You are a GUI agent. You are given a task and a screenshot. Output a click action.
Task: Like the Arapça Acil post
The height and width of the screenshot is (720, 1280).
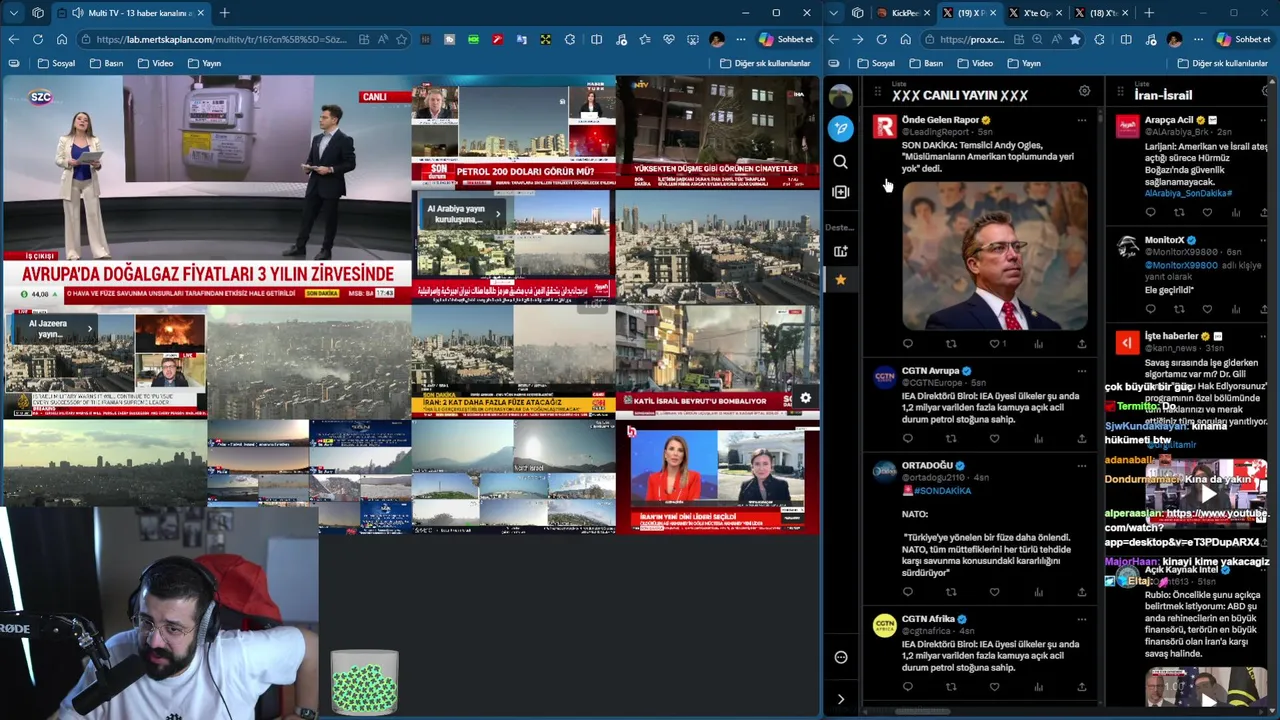pyautogui.click(x=1207, y=212)
